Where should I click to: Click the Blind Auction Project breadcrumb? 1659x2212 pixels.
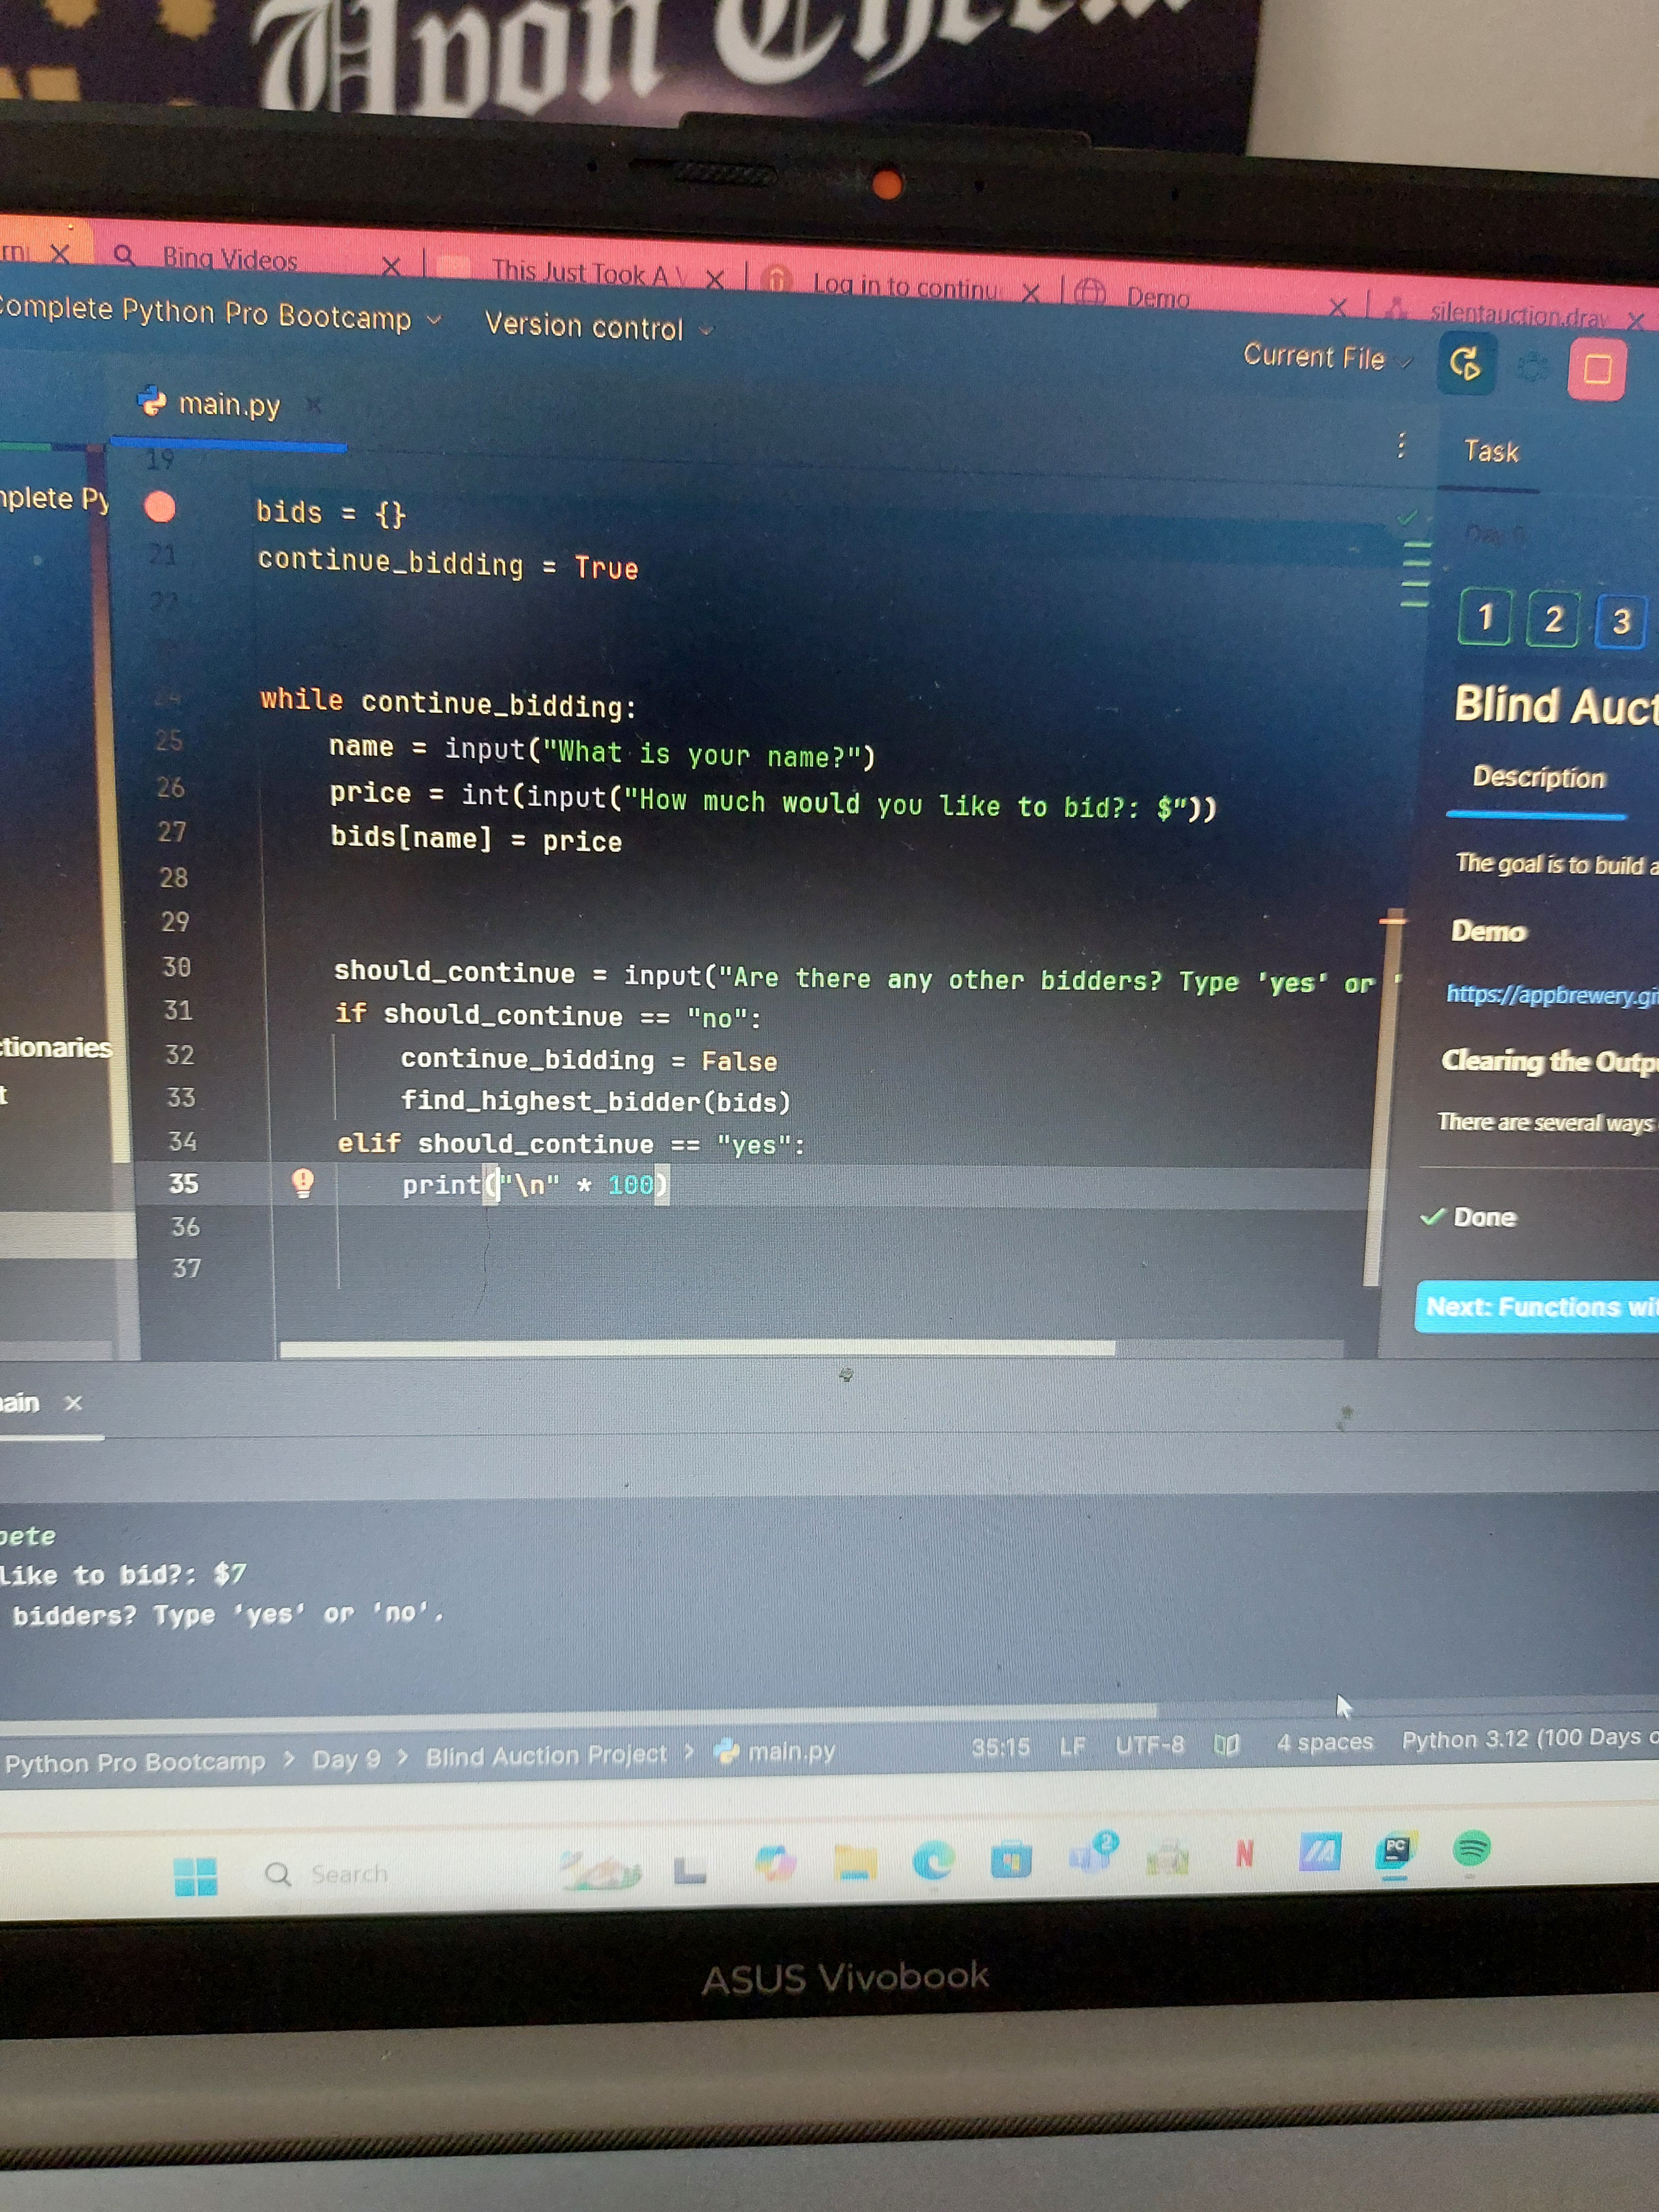pyautogui.click(x=546, y=1755)
